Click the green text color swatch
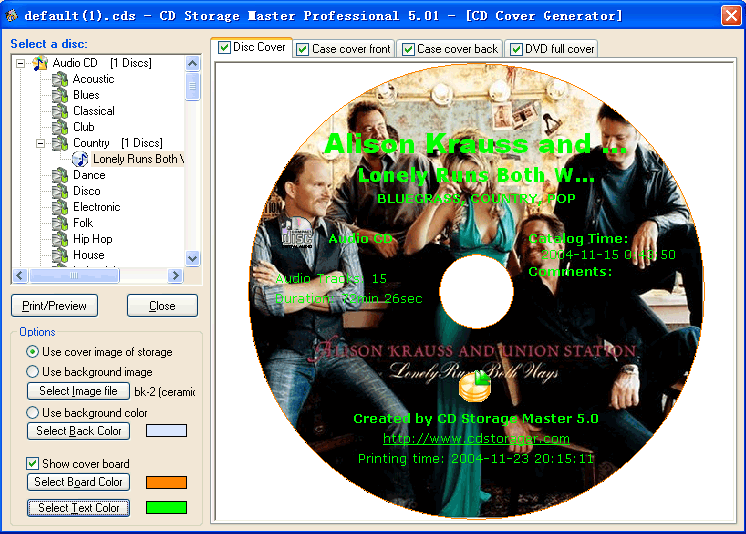Viewport: 746px width, 534px height. [167, 508]
